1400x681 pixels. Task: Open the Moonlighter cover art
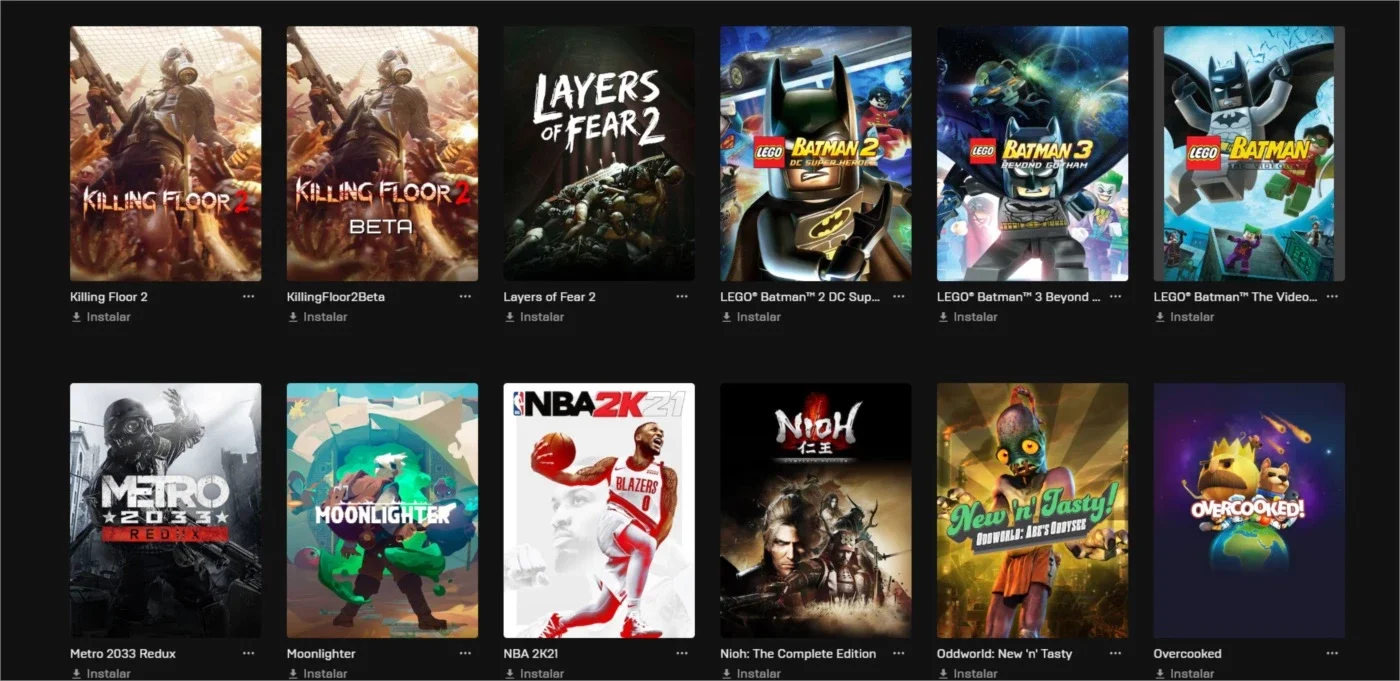click(382, 510)
